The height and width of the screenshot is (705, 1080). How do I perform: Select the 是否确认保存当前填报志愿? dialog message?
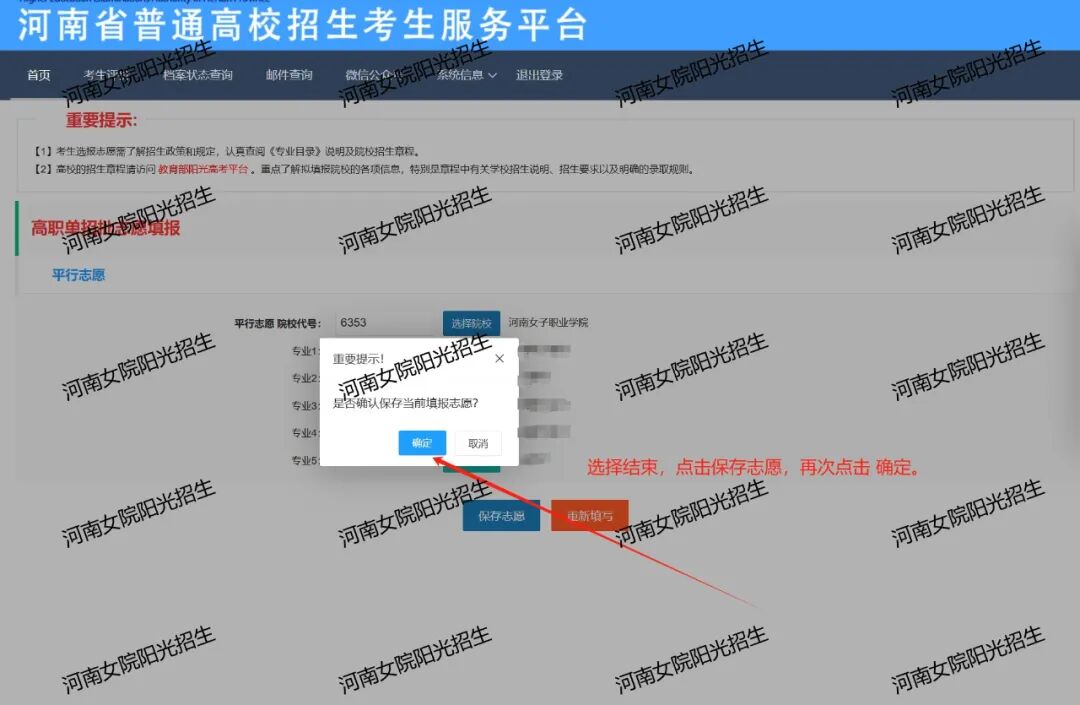[x=406, y=403]
